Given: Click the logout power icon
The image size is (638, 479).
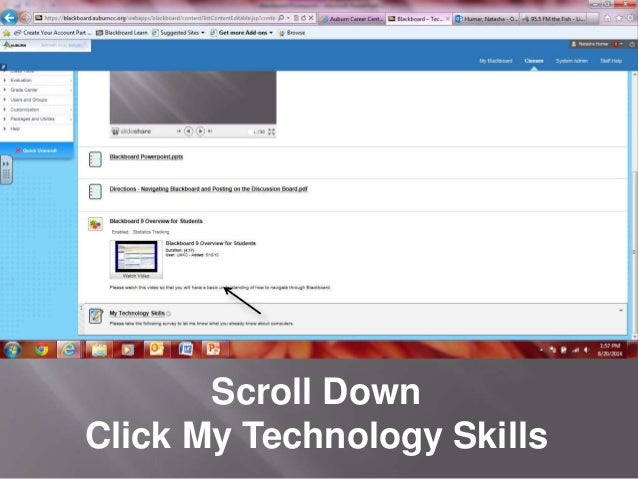Looking at the screenshot, I should pos(631,44).
